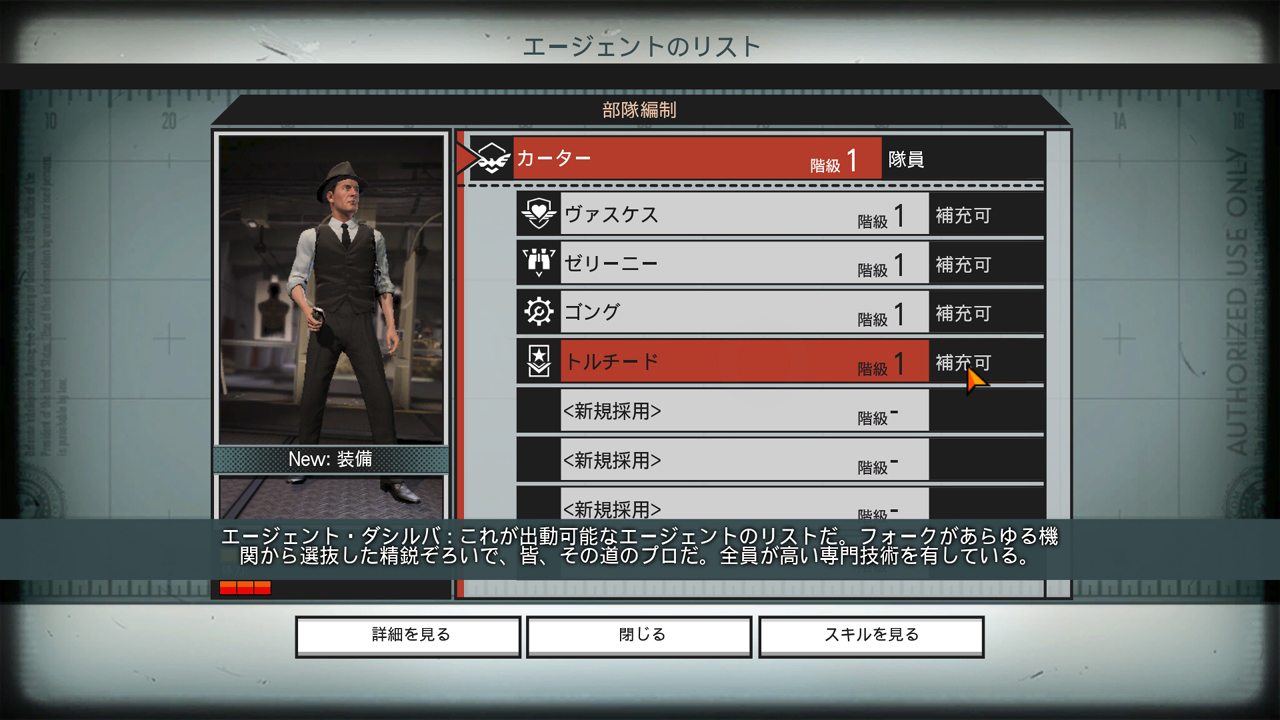1280x720 pixels.
Task: Click ゴング's gear-wrench engineer class icon
Action: (538, 312)
